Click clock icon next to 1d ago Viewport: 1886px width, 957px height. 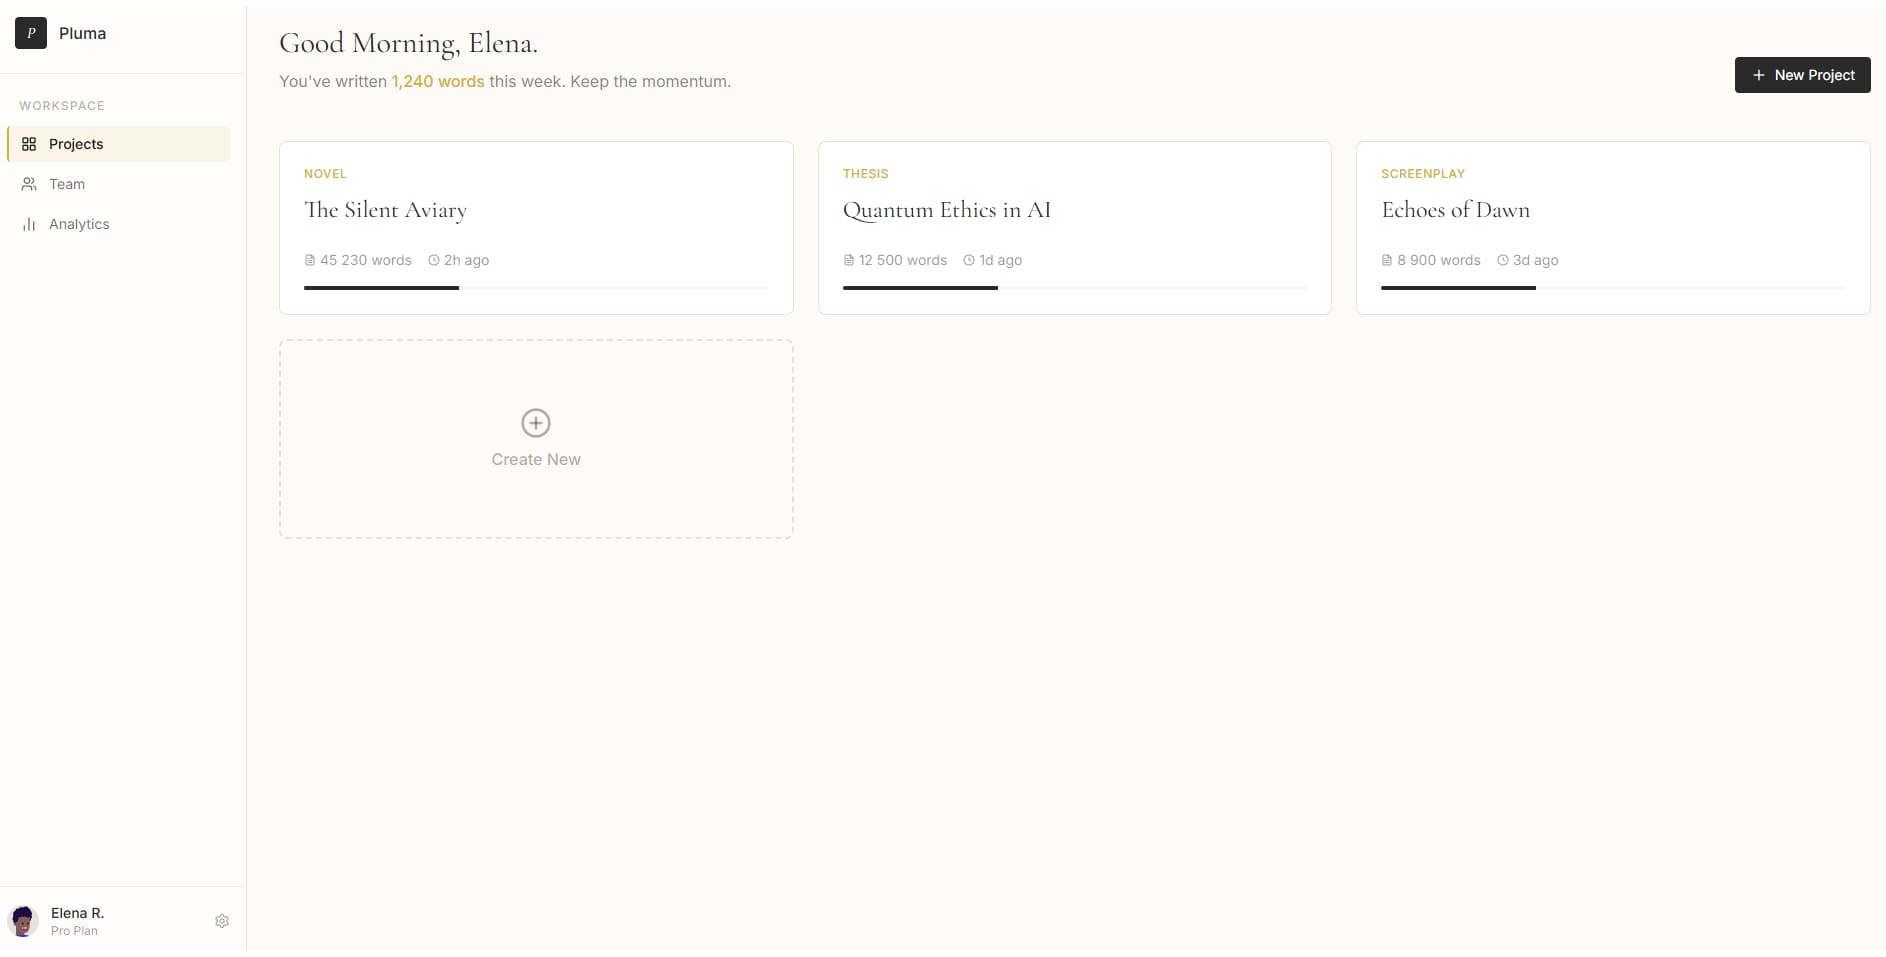[x=969, y=260]
